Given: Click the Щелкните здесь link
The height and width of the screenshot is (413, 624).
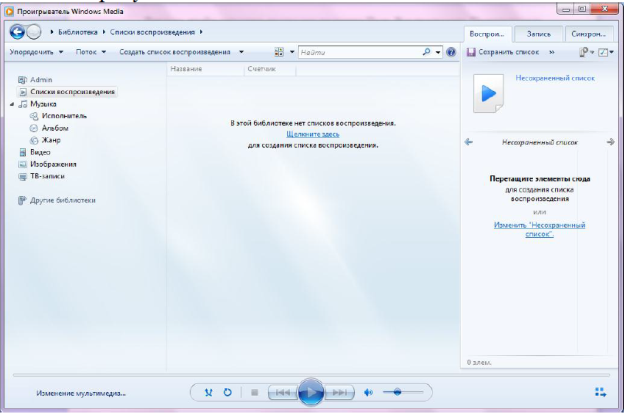Looking at the screenshot, I should (313, 134).
